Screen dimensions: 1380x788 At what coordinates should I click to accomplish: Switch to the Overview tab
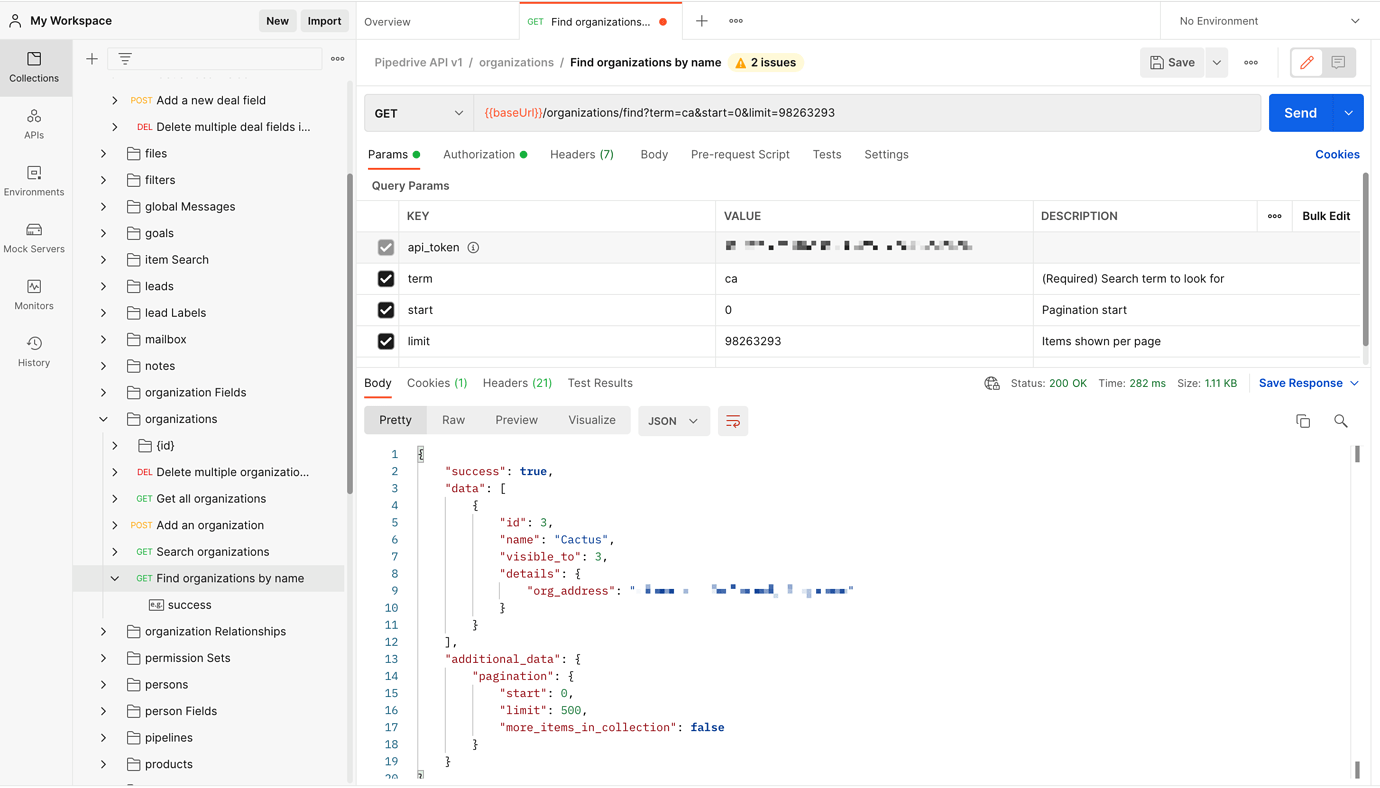point(388,20)
